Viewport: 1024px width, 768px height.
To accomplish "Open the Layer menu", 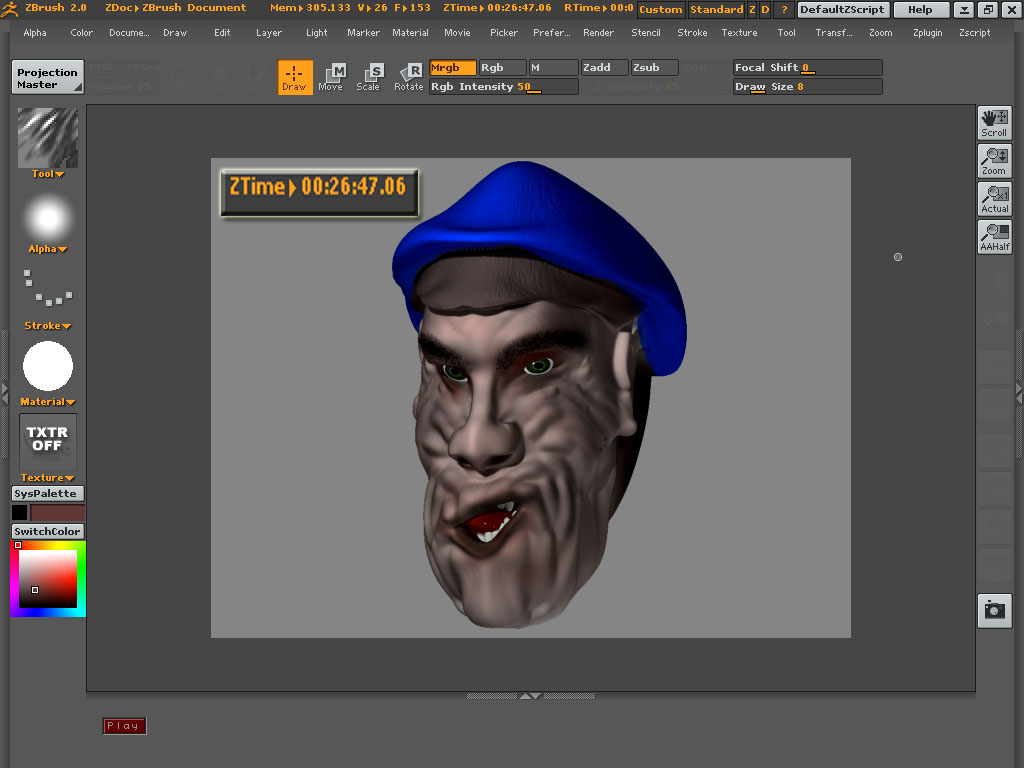I will tap(269, 33).
